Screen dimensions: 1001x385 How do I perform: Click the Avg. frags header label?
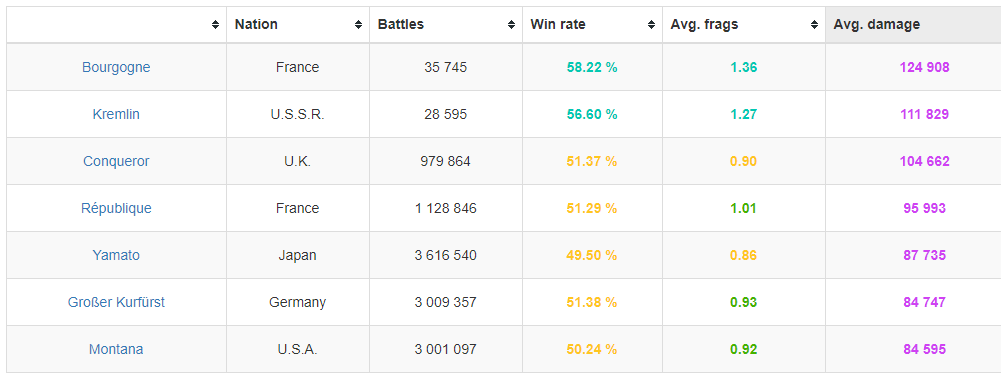coord(704,25)
